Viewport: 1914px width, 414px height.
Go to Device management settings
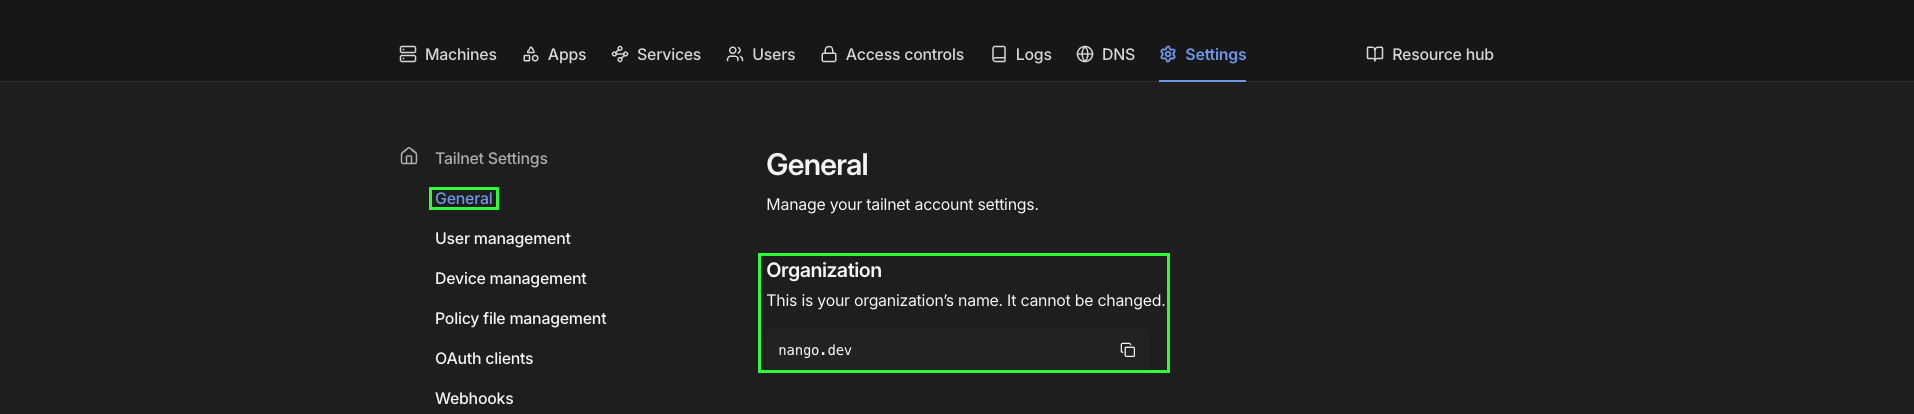[x=511, y=278]
